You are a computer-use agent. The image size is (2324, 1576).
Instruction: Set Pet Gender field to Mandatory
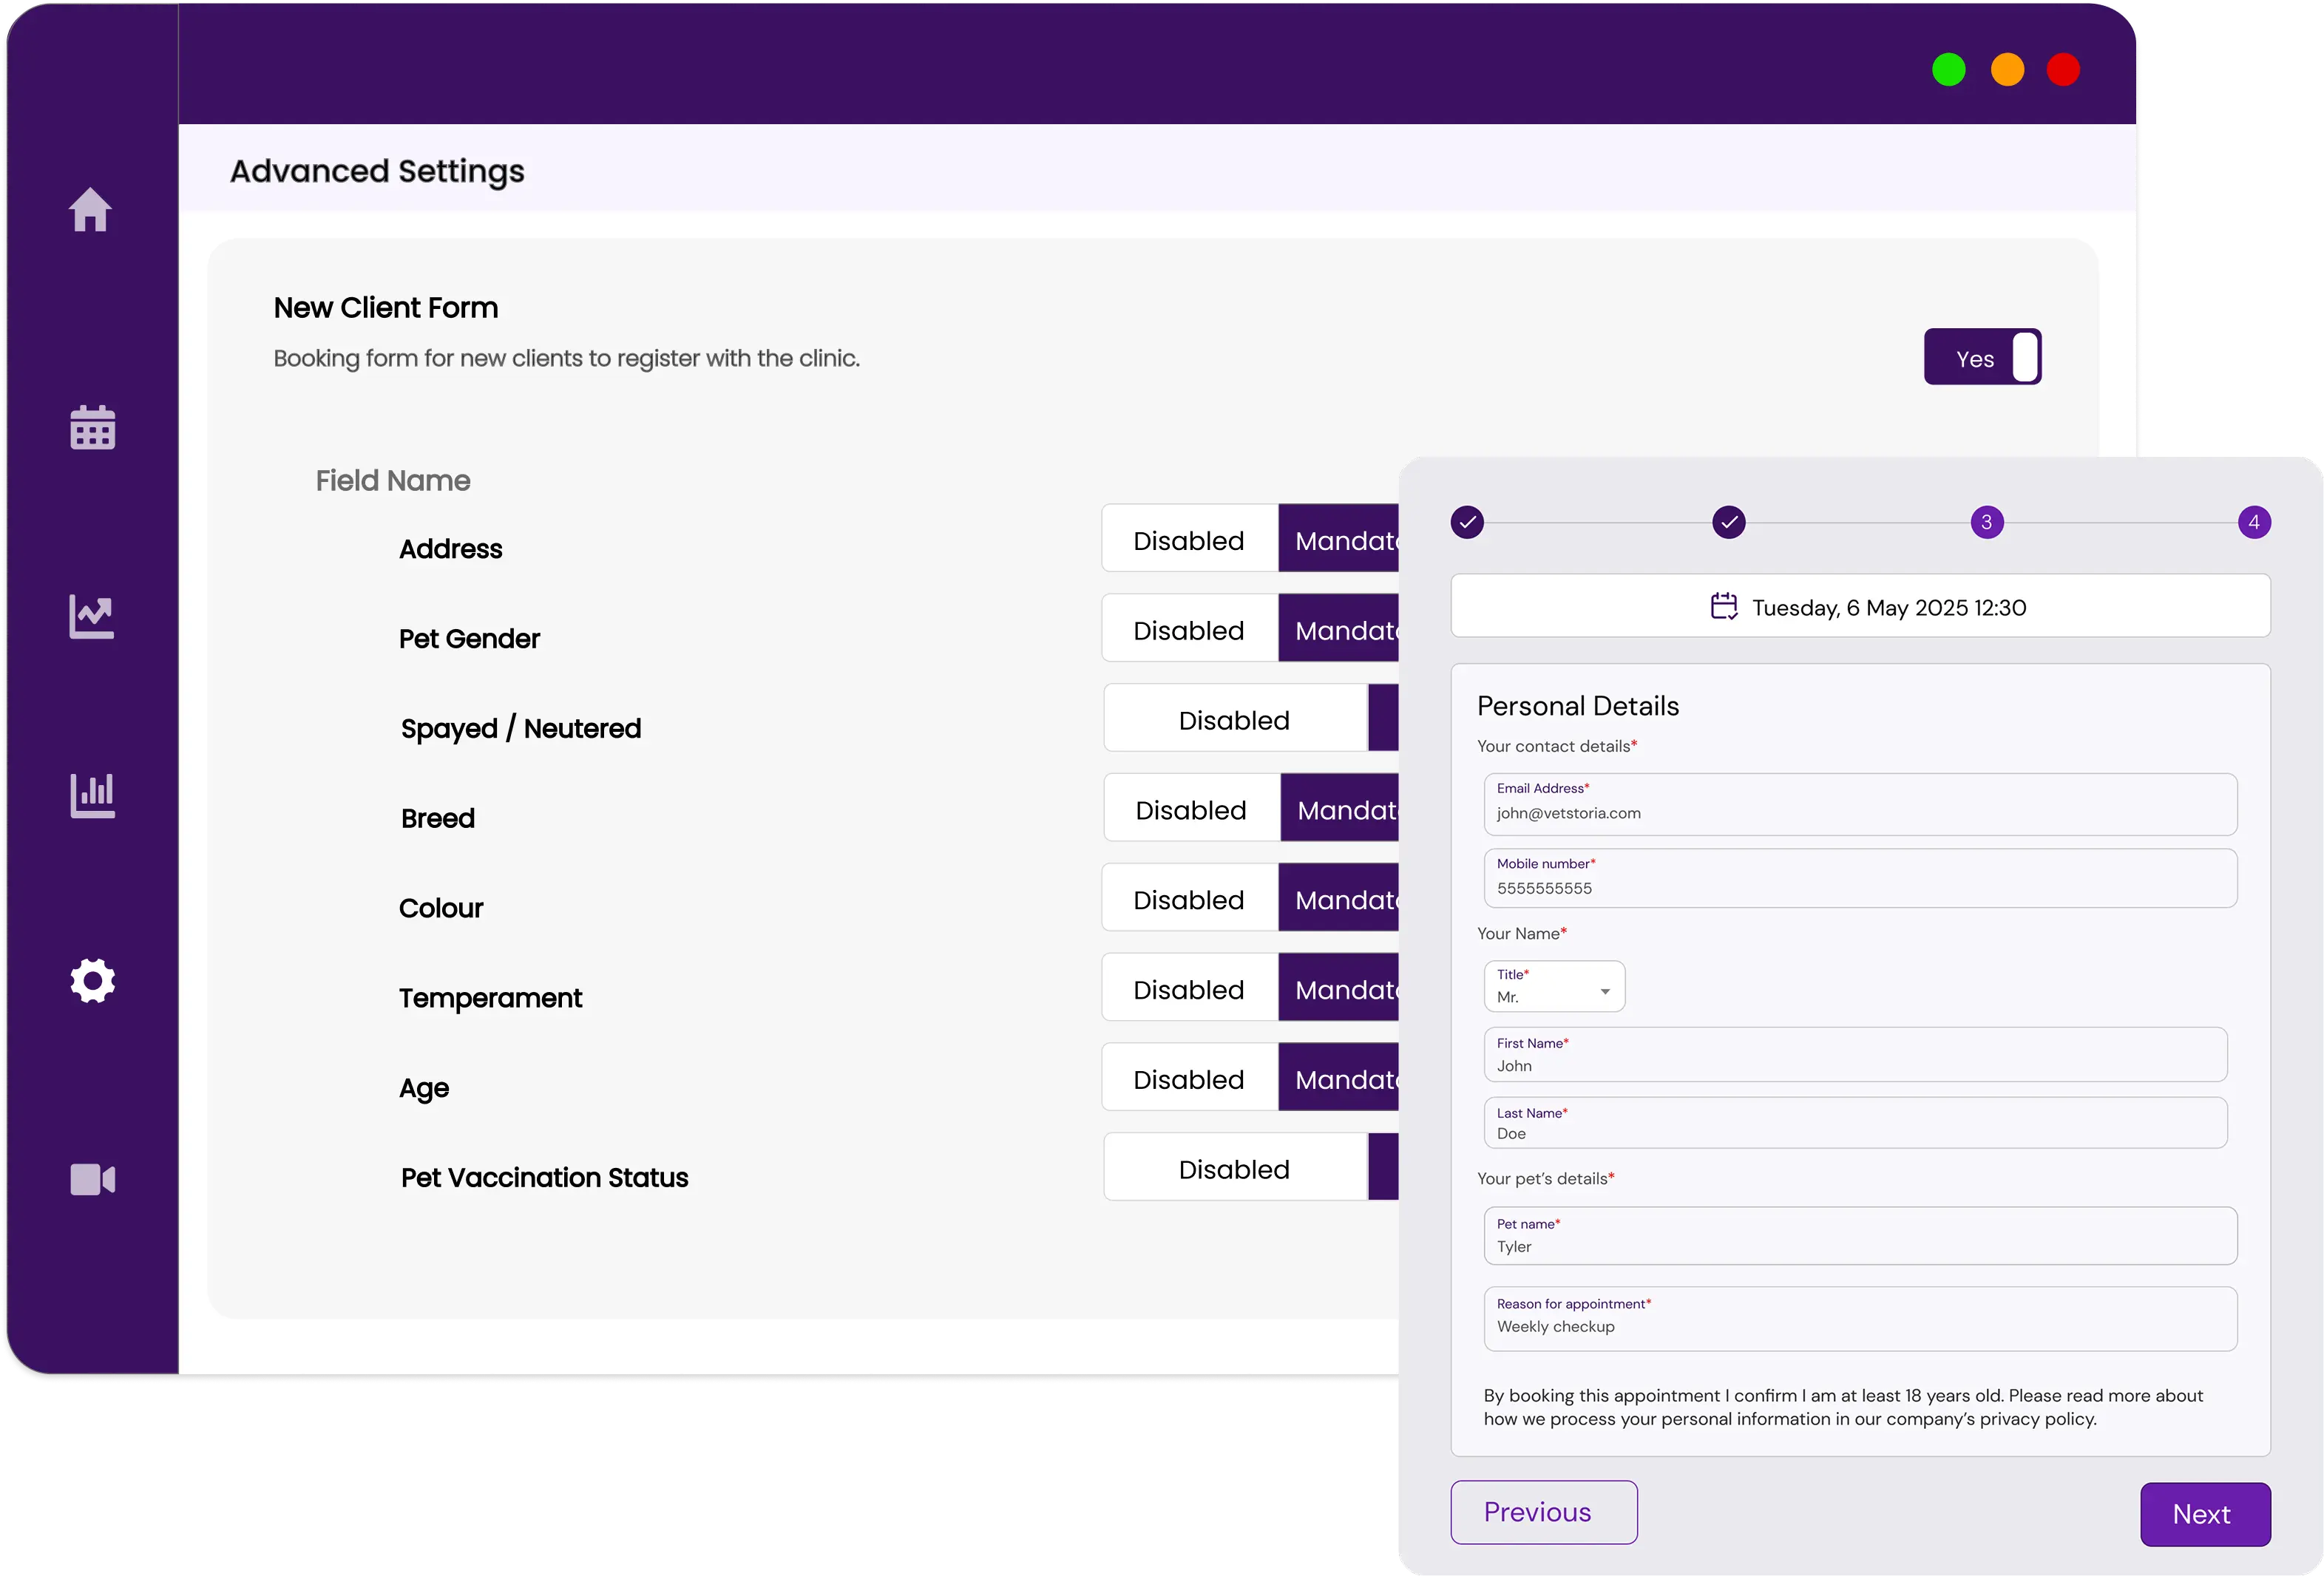click(x=1340, y=630)
